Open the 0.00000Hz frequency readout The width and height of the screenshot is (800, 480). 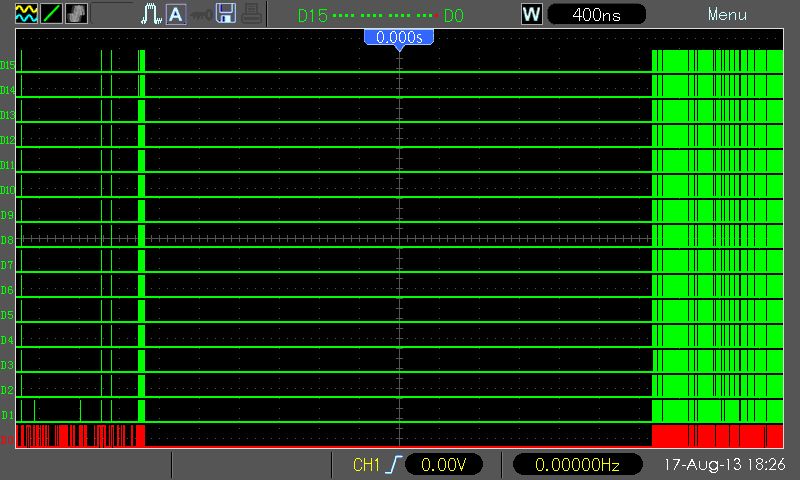click(577, 465)
